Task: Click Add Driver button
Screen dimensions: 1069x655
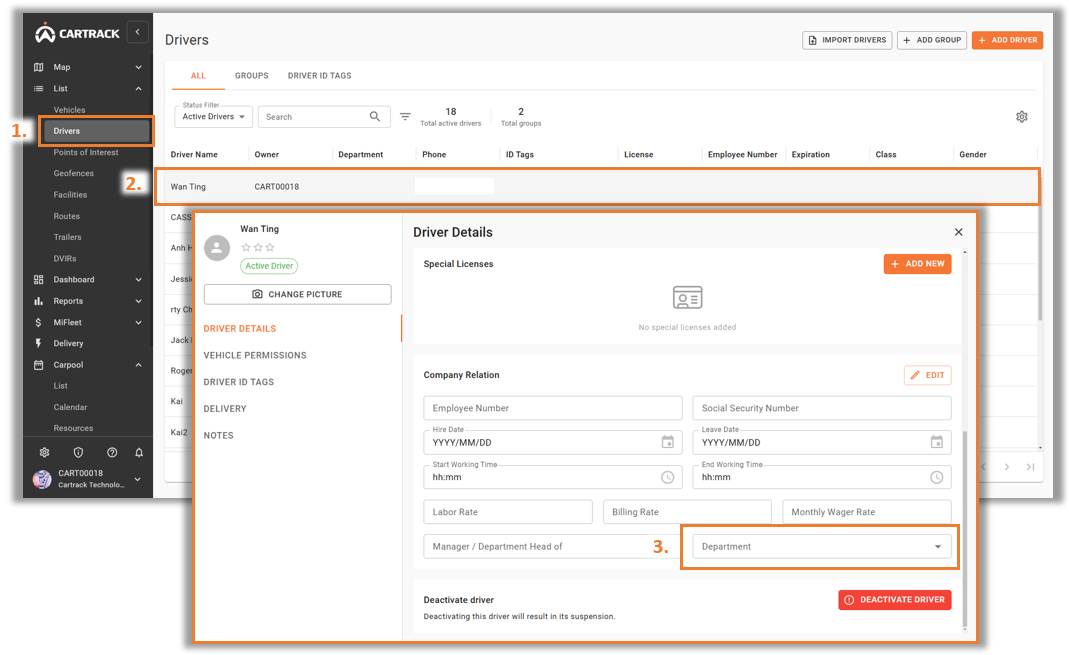Action: 1008,40
